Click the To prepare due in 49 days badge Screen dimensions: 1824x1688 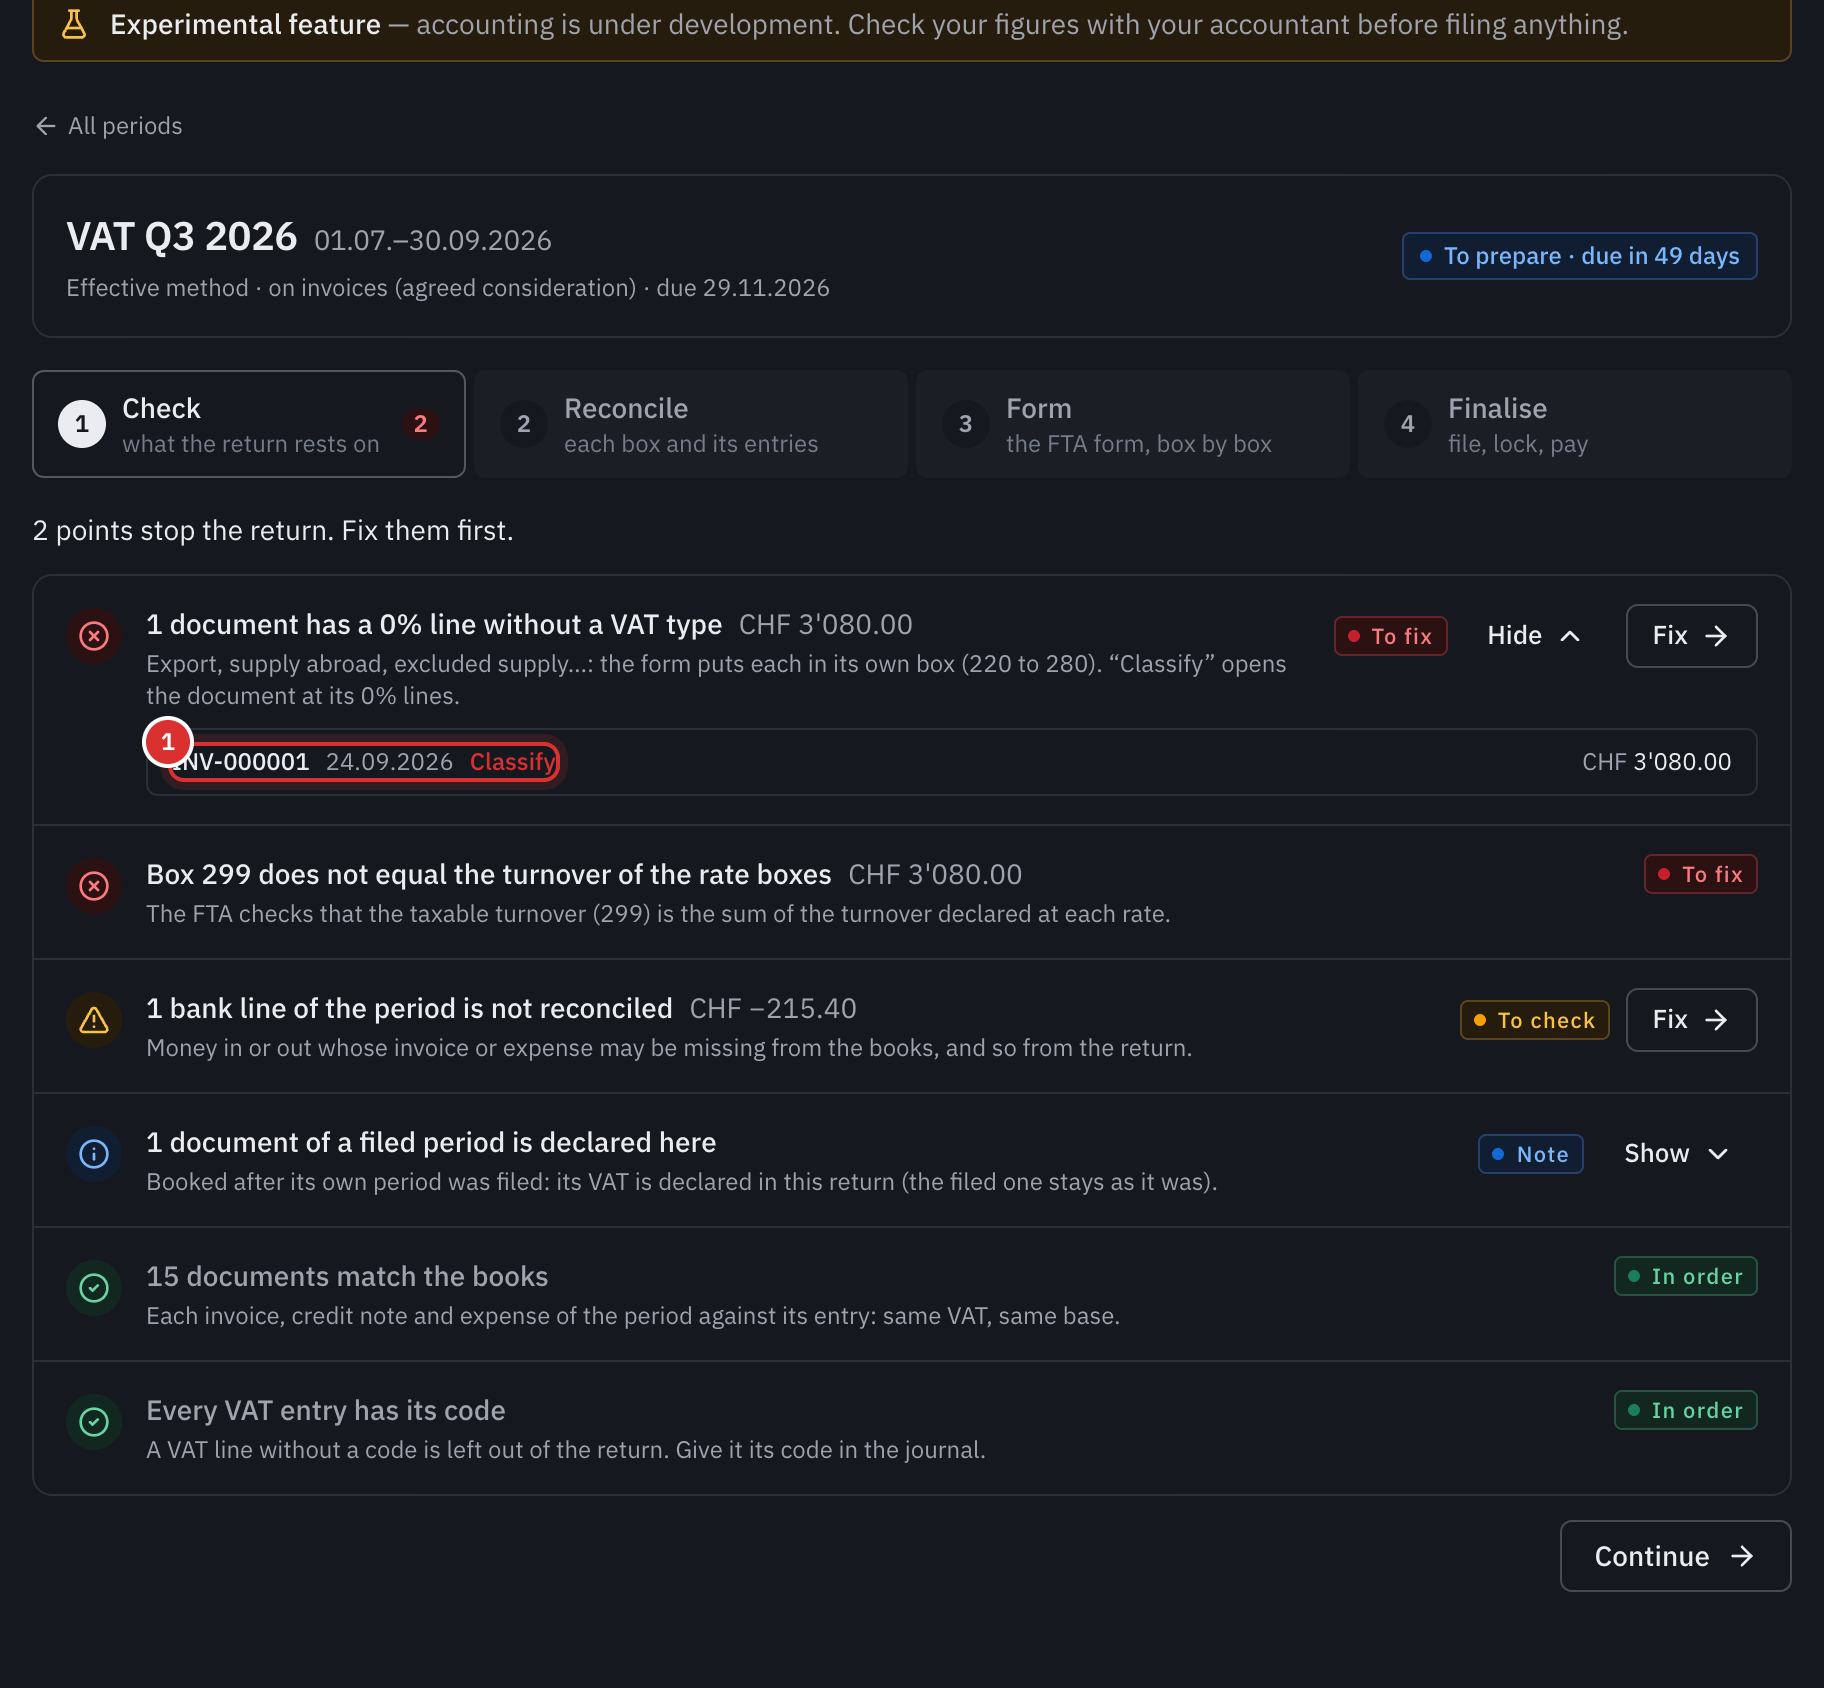tap(1579, 256)
